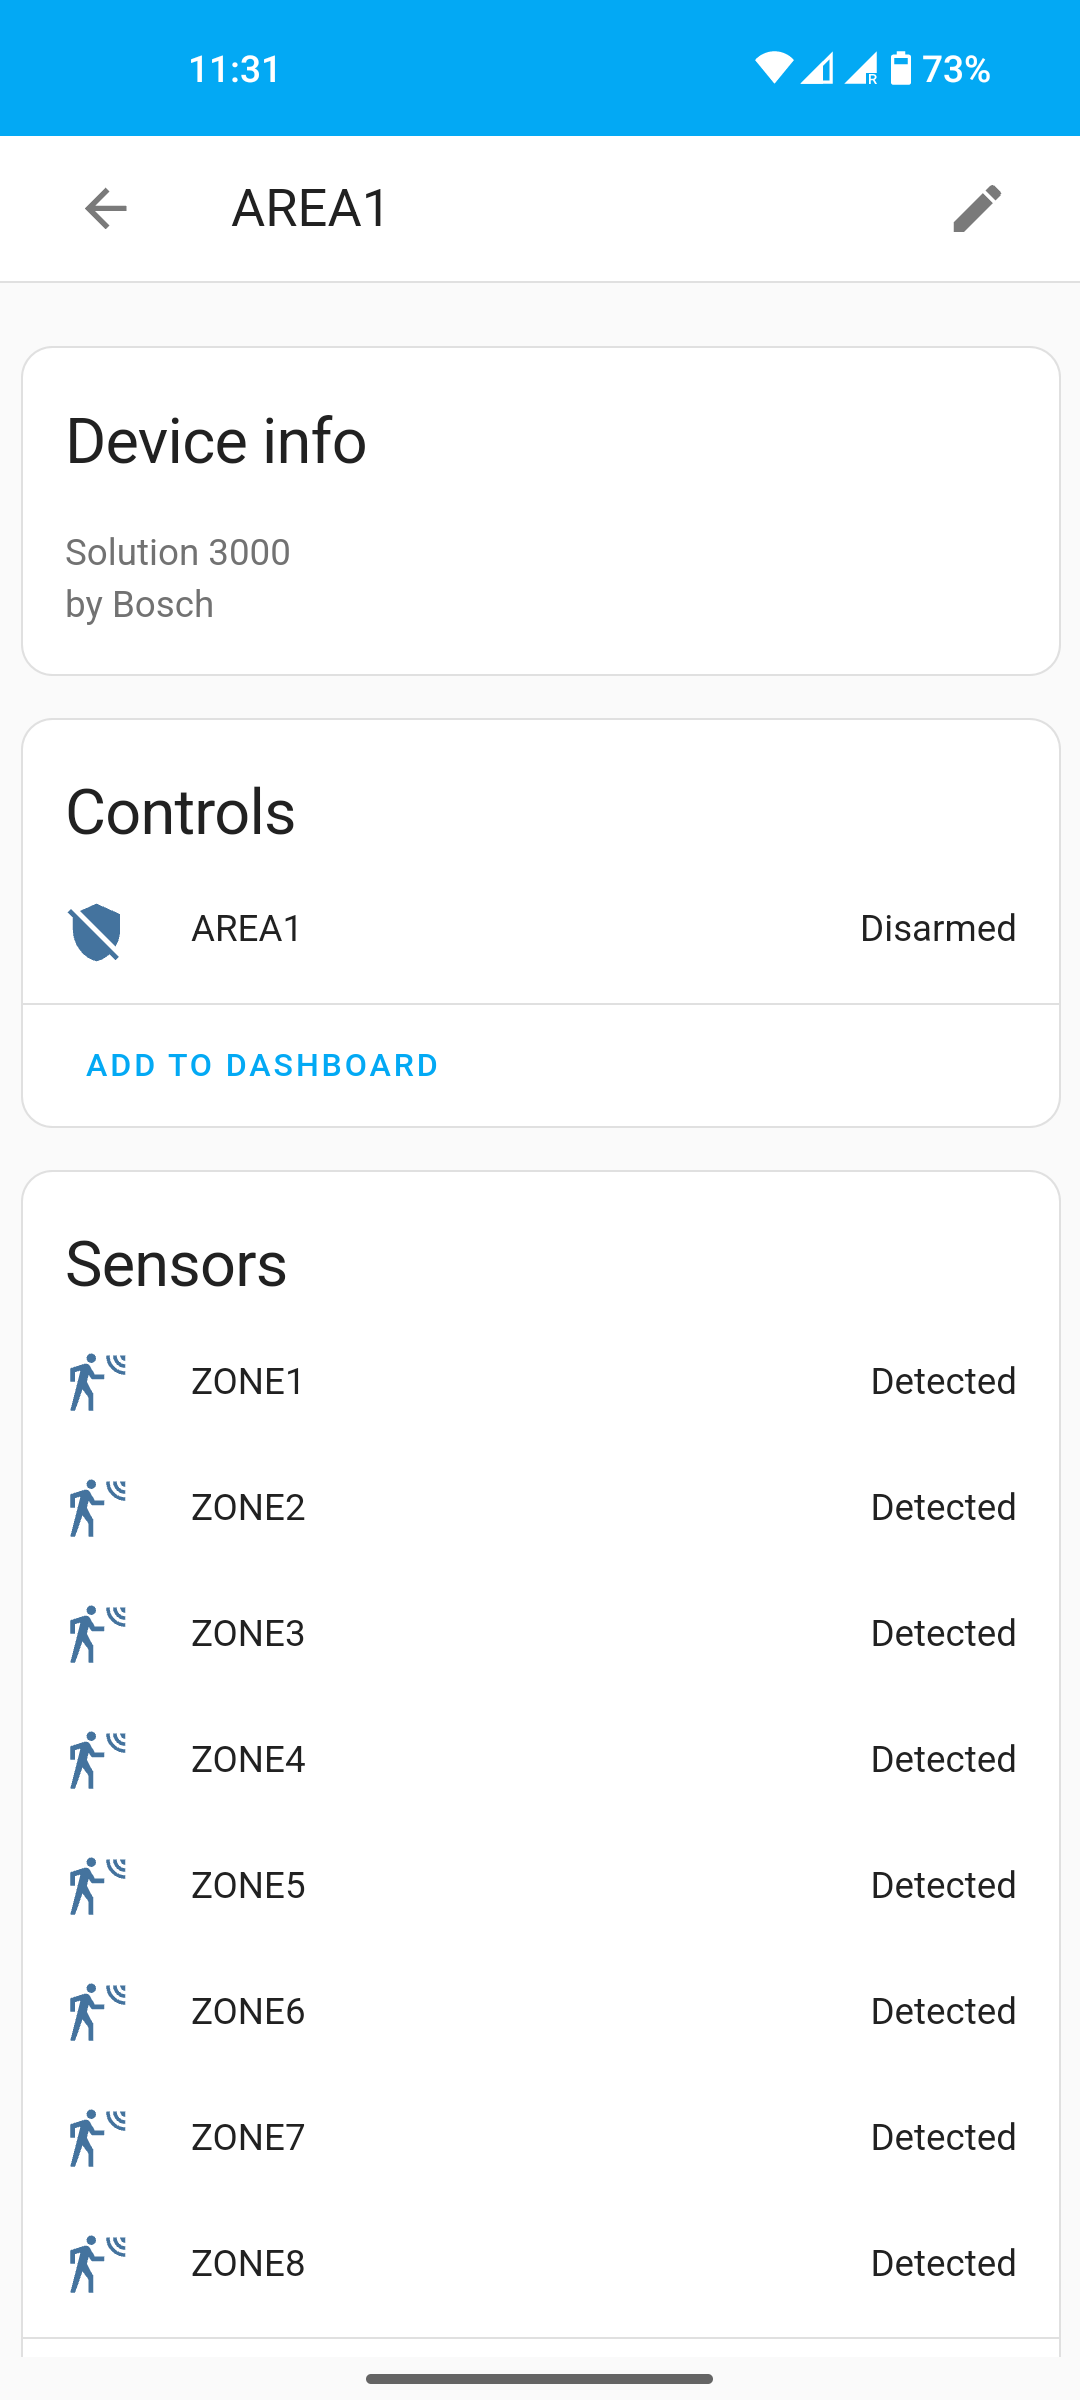Open the ZONE5 sensor row
The image size is (1080, 2400).
coord(541,1885)
